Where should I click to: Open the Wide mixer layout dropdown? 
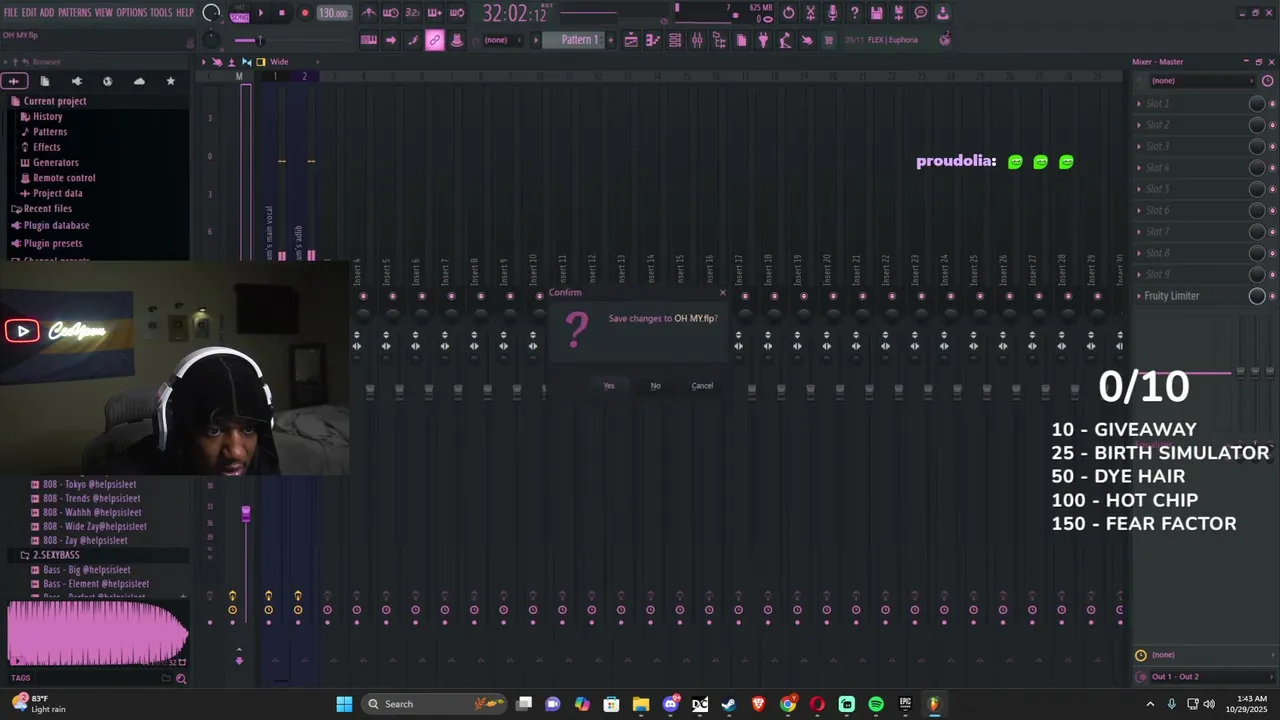point(279,62)
